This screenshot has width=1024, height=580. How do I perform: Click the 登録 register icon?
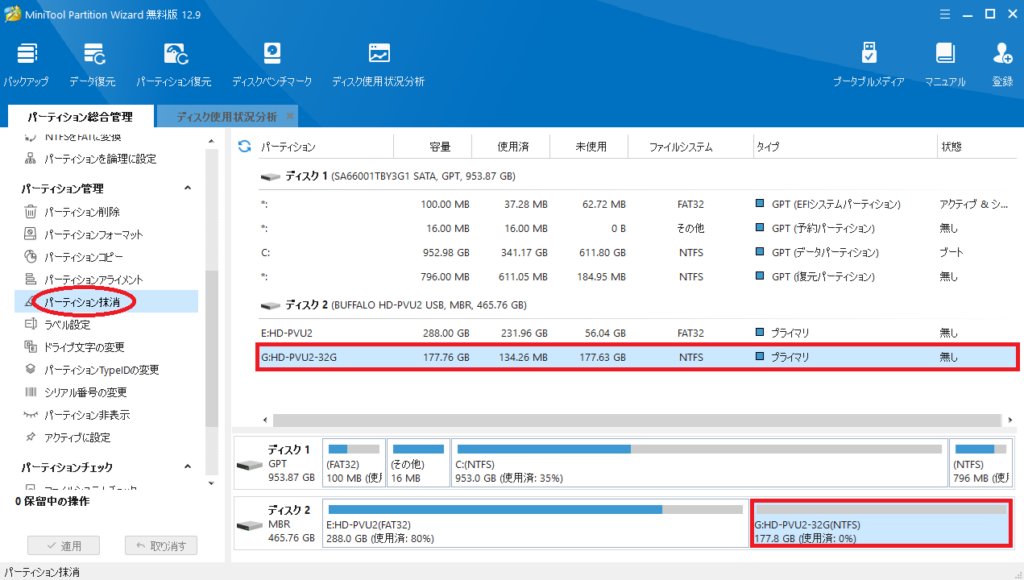1002,65
